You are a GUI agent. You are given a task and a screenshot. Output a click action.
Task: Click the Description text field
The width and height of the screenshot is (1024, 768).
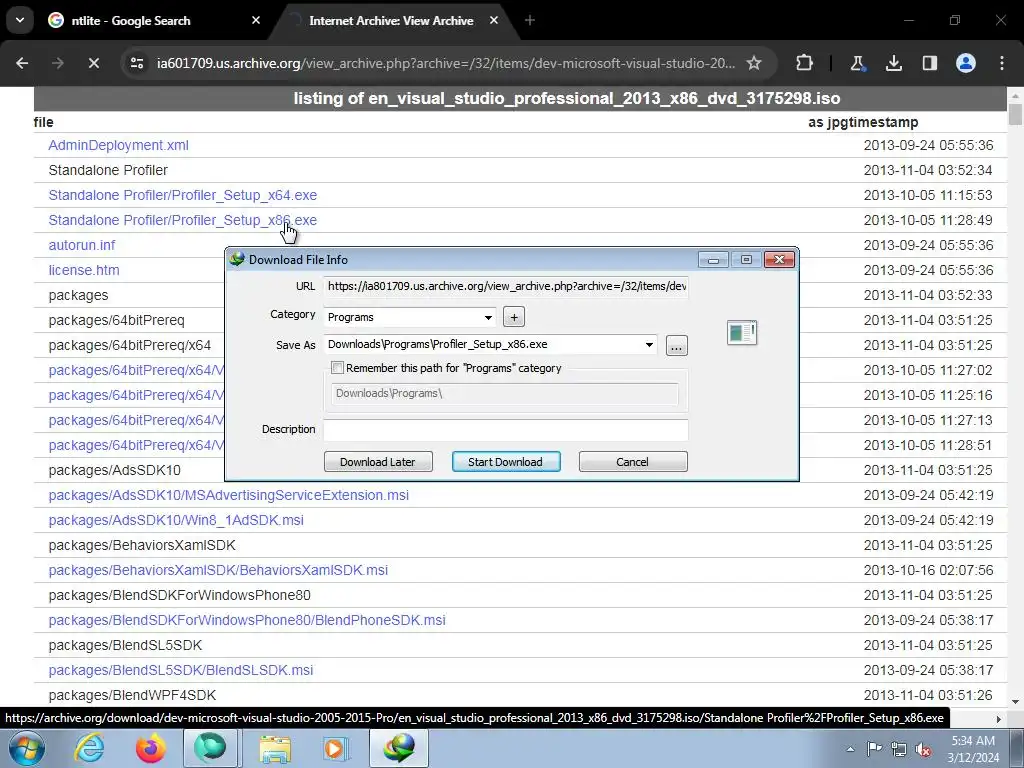(506, 430)
